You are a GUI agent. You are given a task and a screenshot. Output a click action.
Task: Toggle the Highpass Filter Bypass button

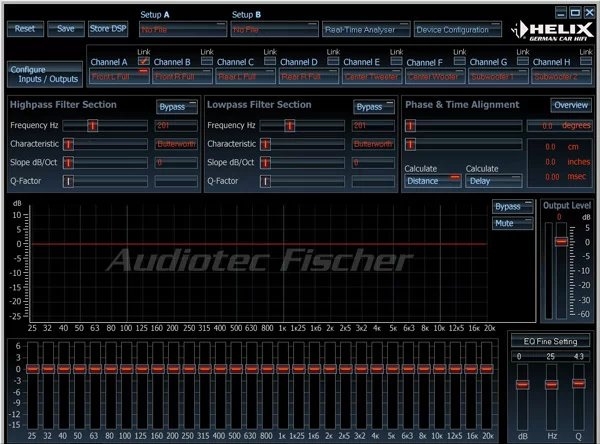coord(177,106)
